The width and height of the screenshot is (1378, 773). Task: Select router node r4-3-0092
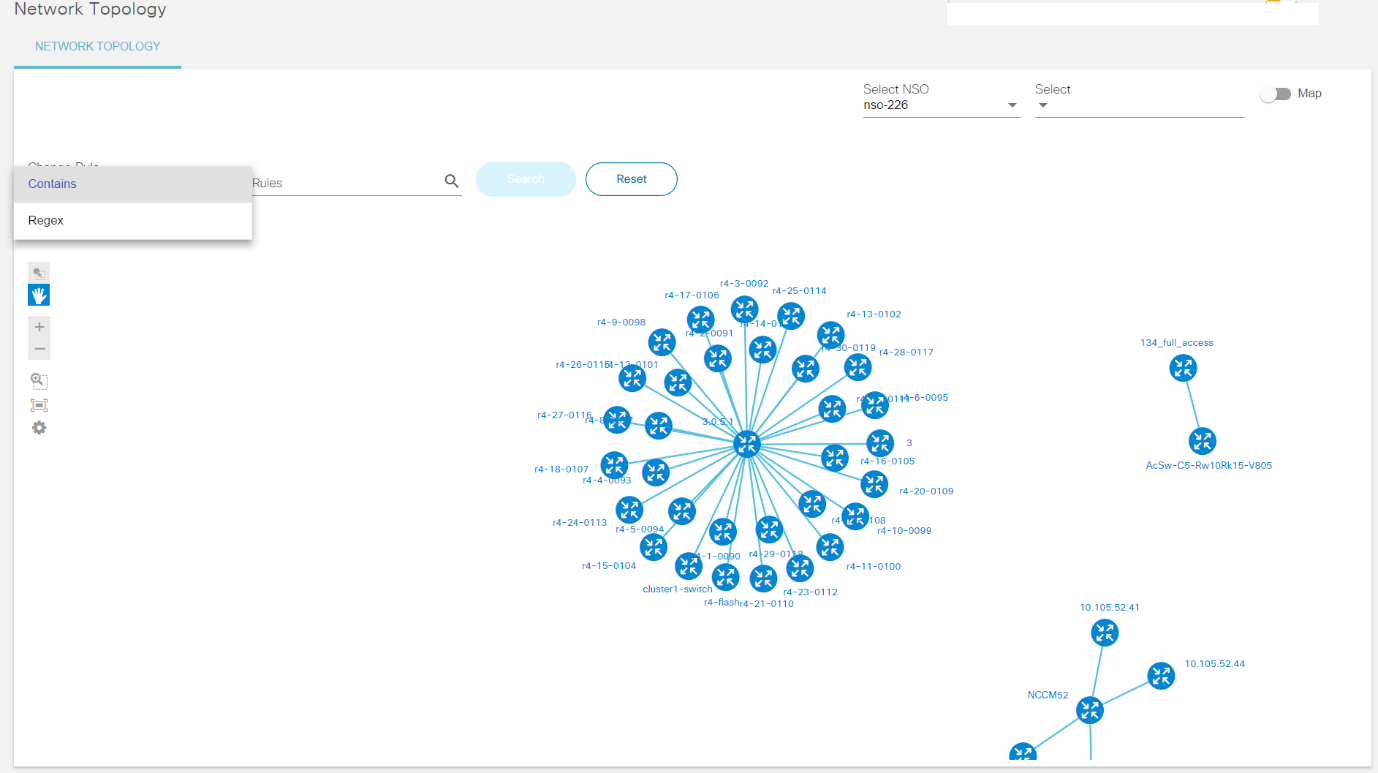coord(744,309)
